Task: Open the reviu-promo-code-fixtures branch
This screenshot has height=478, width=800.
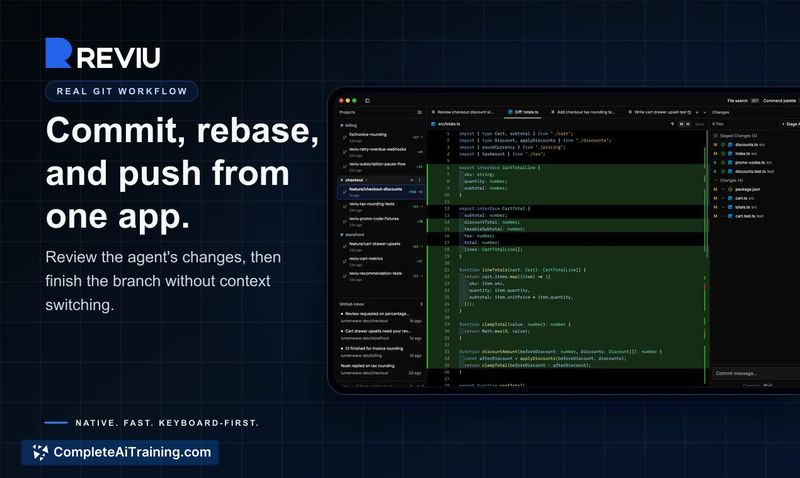Action: pyautogui.click(x=383, y=221)
